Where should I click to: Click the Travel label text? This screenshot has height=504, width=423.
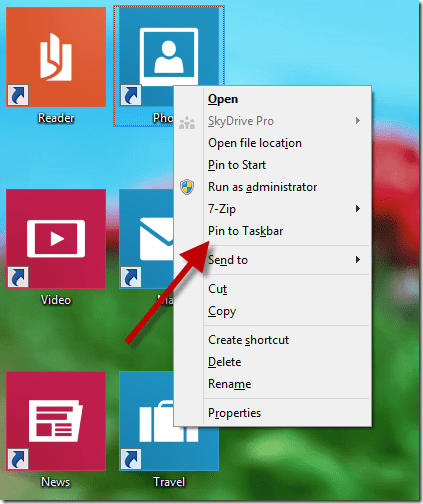pos(169,482)
